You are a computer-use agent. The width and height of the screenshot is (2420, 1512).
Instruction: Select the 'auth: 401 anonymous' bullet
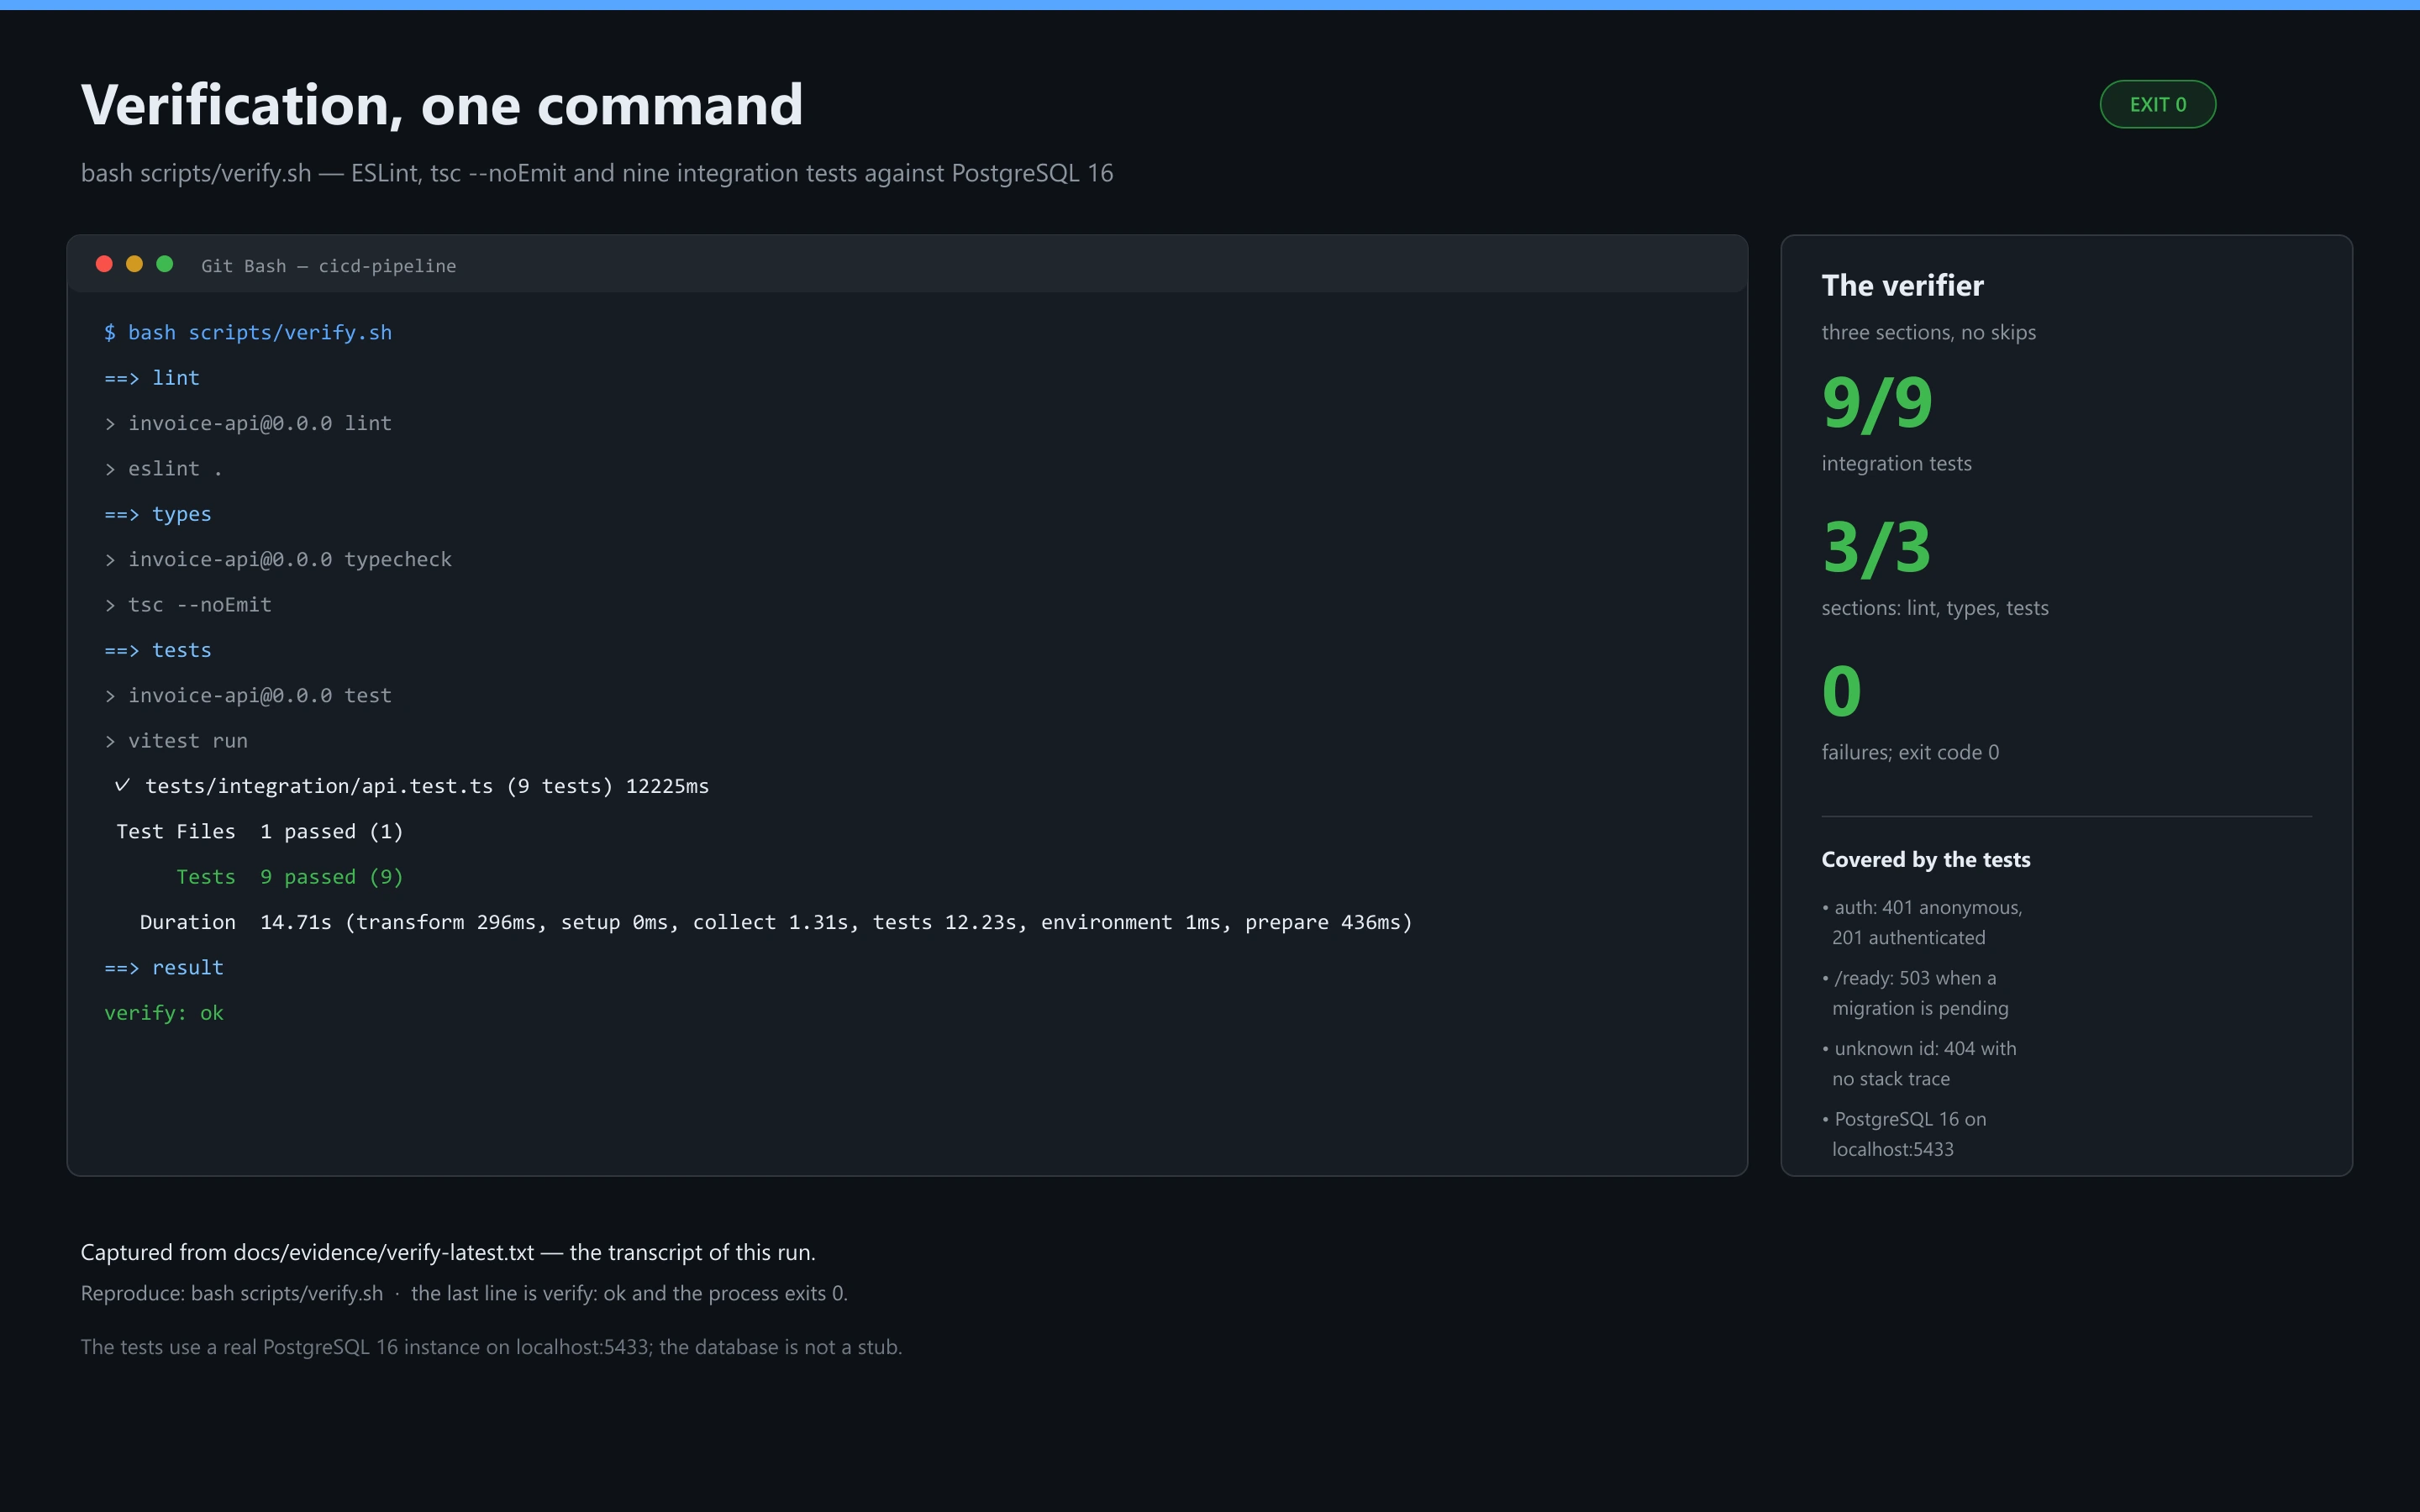pos(1922,923)
